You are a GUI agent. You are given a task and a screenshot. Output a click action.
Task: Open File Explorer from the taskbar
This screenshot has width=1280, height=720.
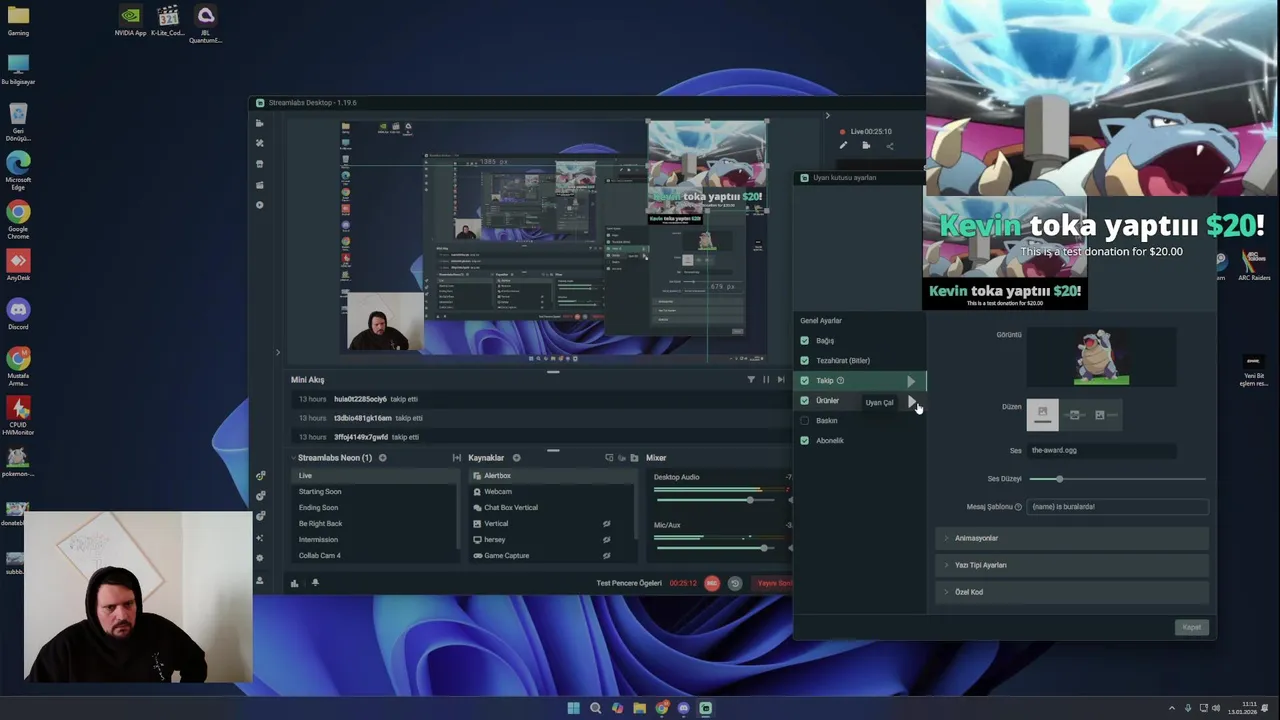click(639, 708)
